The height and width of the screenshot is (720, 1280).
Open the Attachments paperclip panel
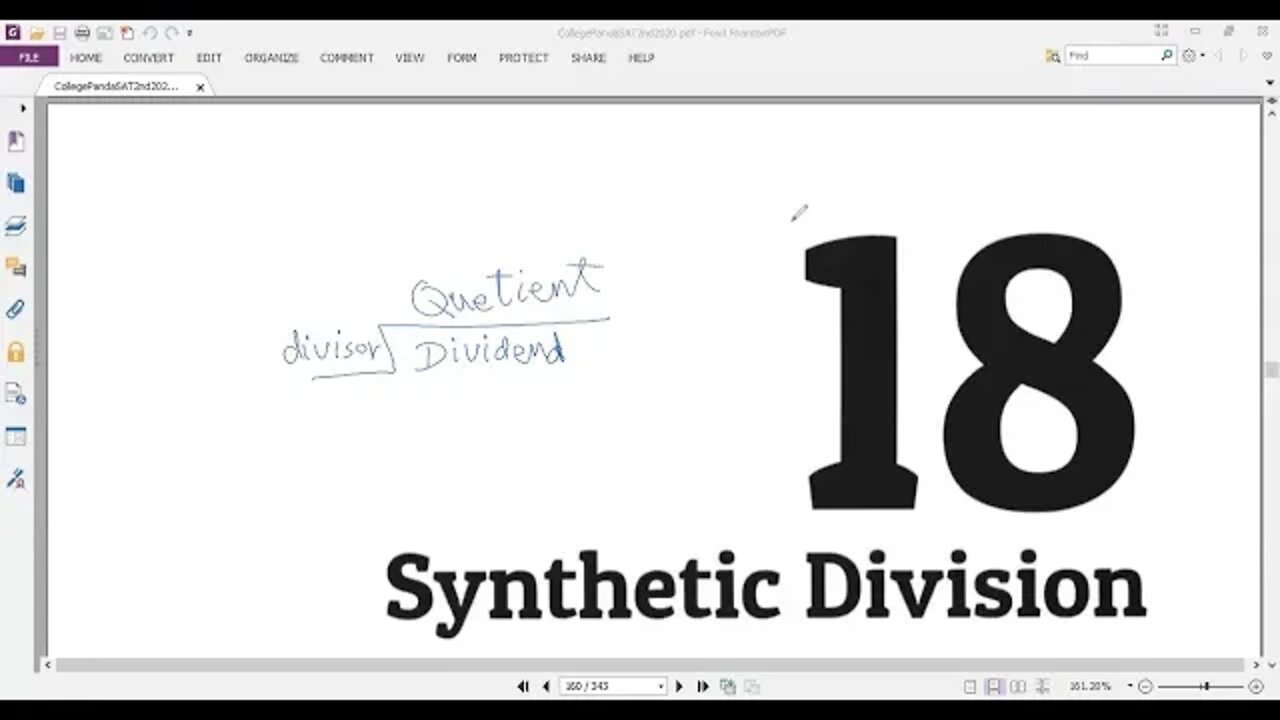pos(16,310)
